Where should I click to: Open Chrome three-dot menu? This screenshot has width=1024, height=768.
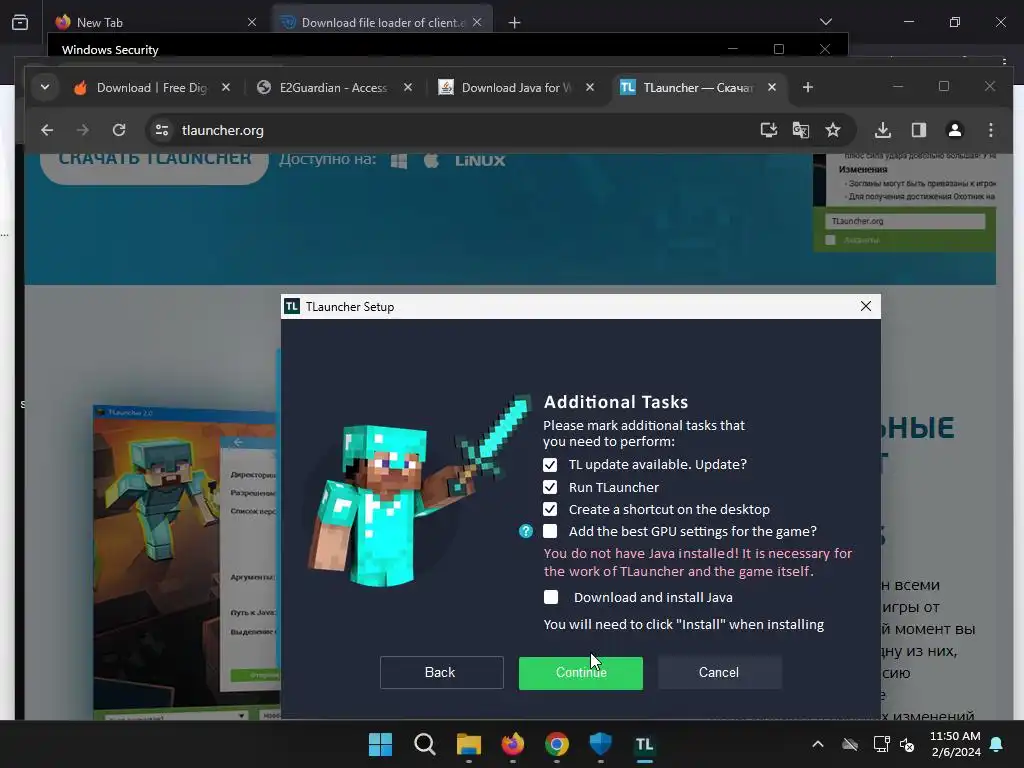tap(991, 130)
